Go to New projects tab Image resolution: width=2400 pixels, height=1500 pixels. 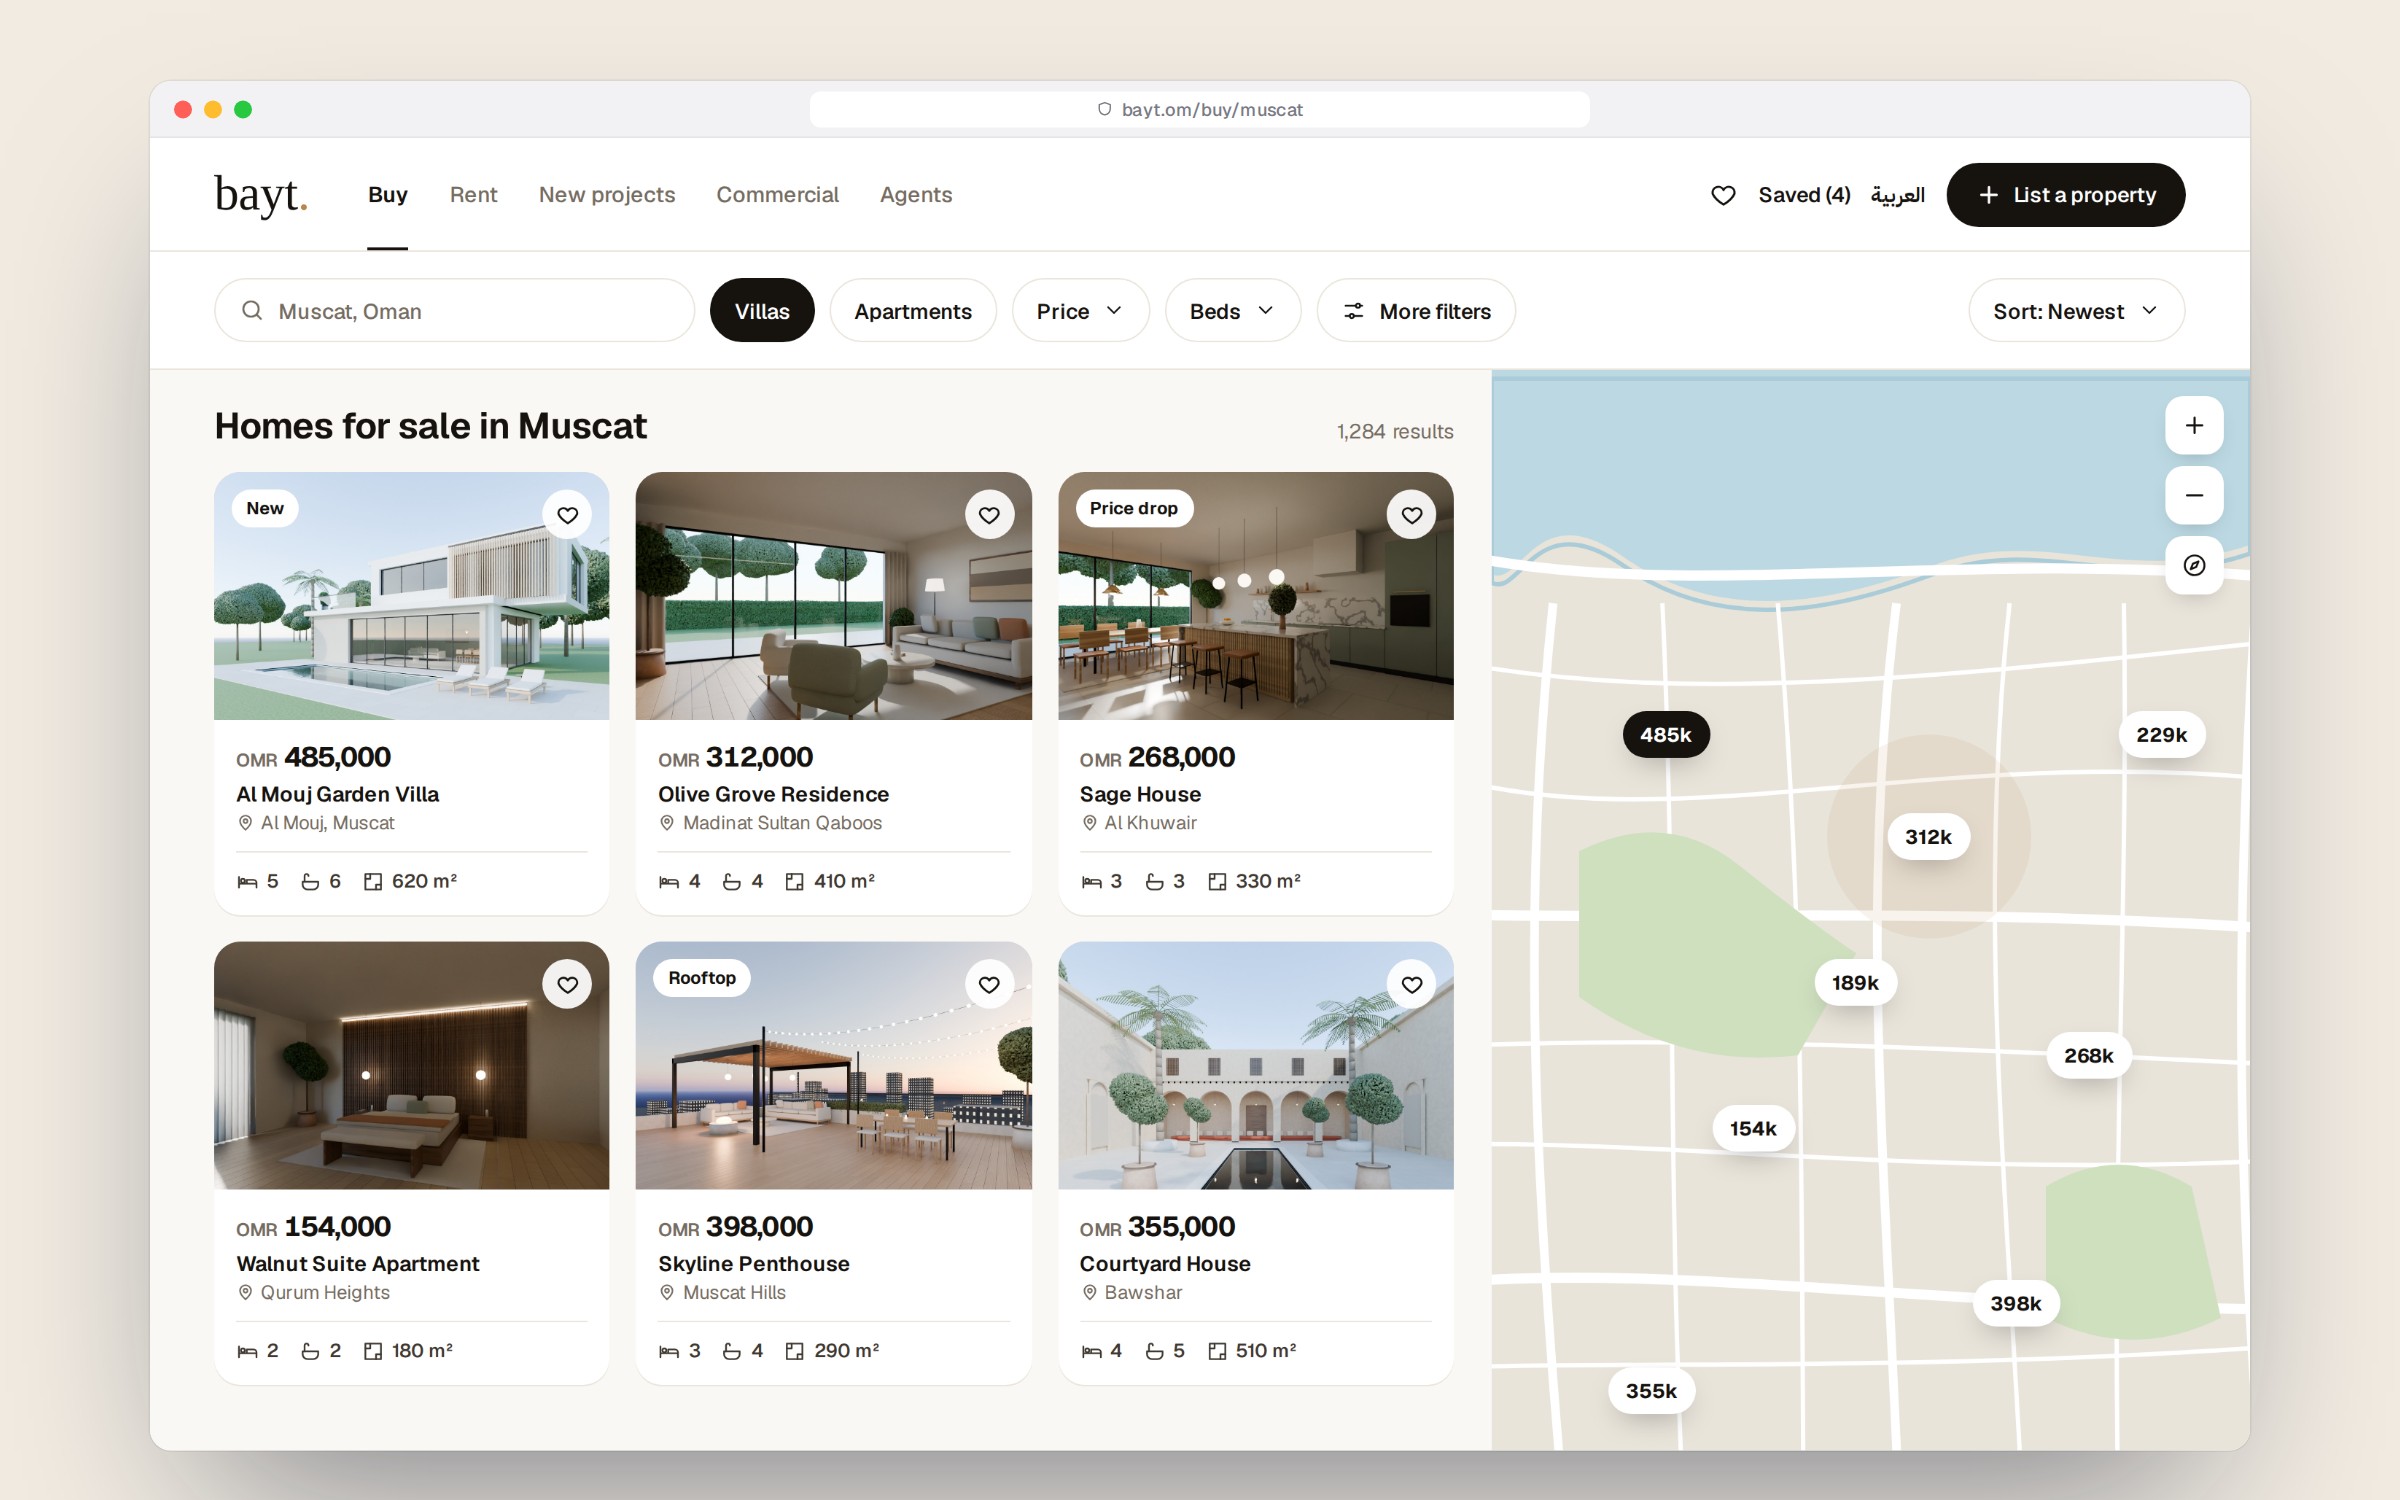[607, 195]
